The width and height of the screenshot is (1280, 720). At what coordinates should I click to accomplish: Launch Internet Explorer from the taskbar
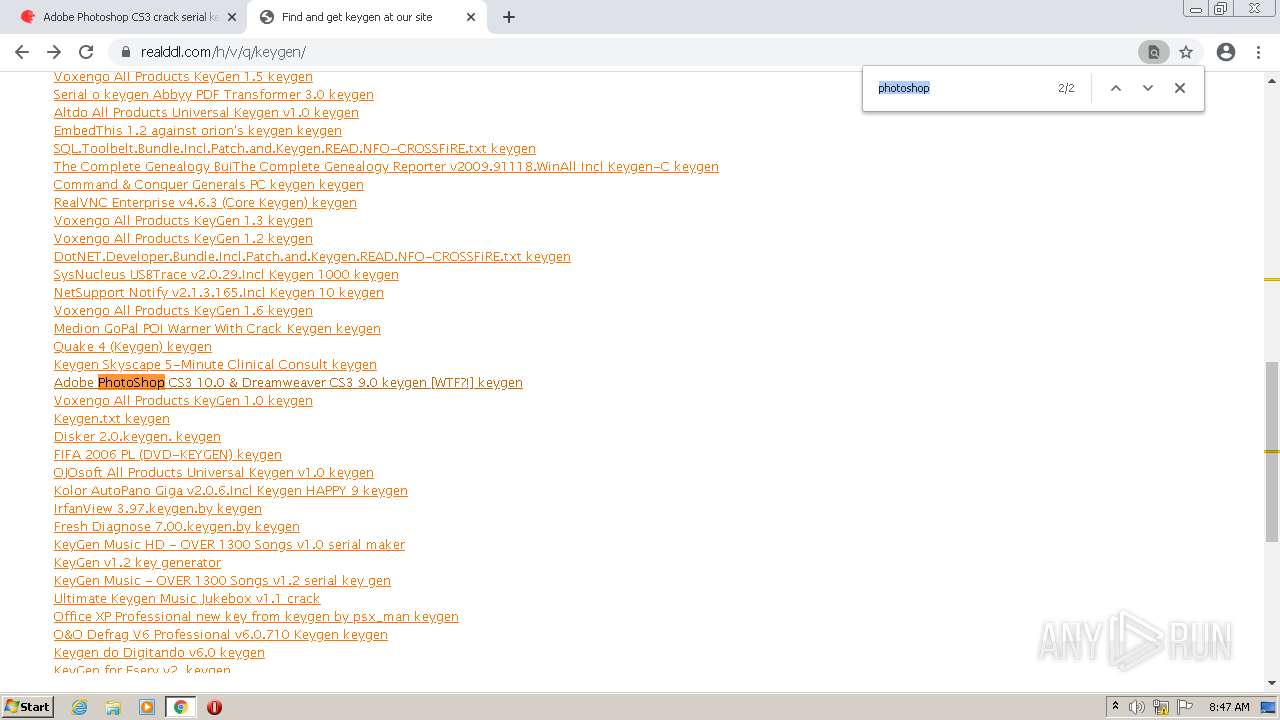coord(79,707)
